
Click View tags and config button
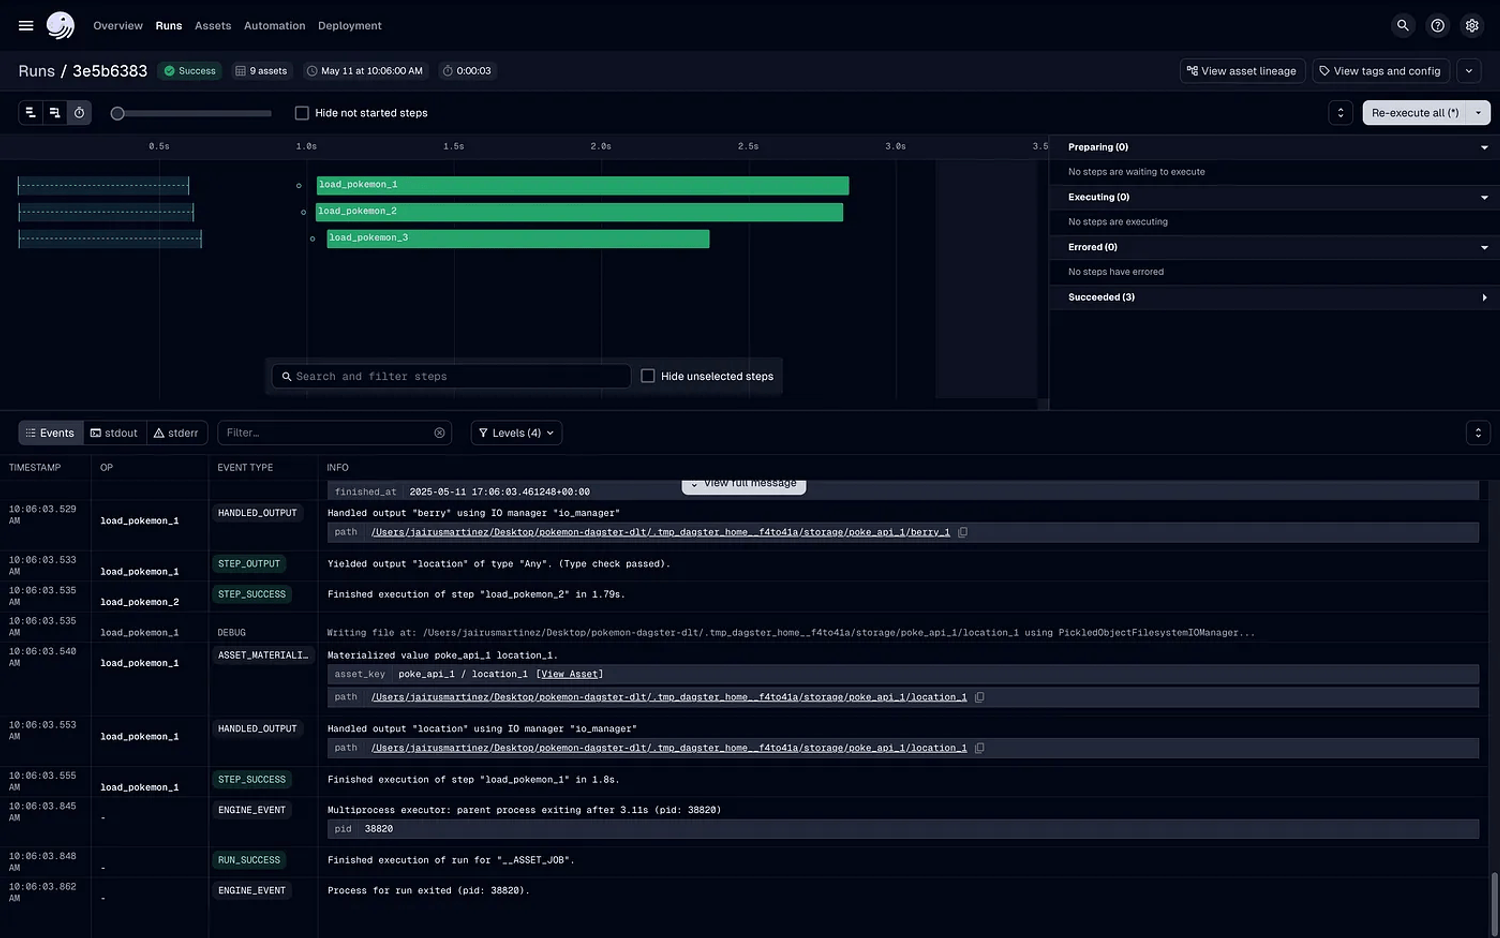point(1380,71)
